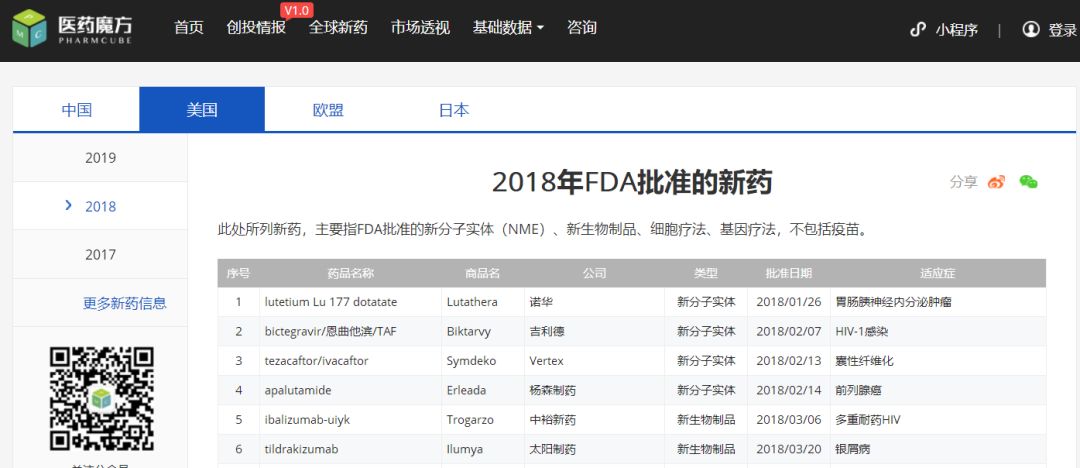The image size is (1080, 468).
Task: Open 市场透视 navigation item
Action: [420, 28]
